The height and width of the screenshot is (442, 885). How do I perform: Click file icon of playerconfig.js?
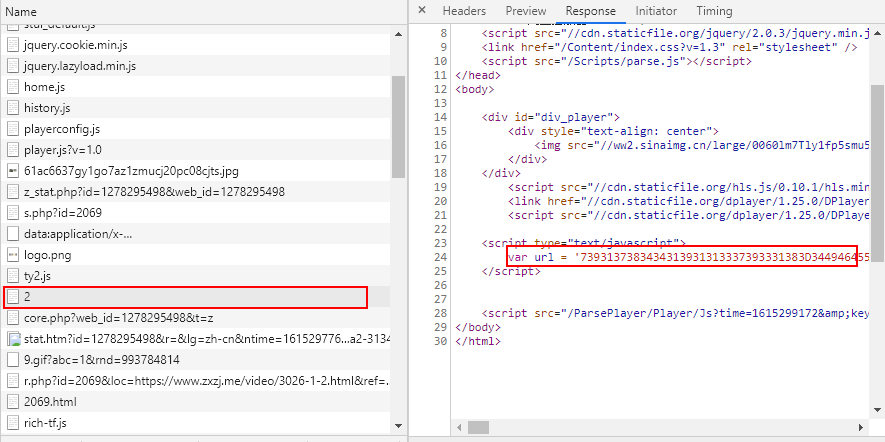click(13, 129)
